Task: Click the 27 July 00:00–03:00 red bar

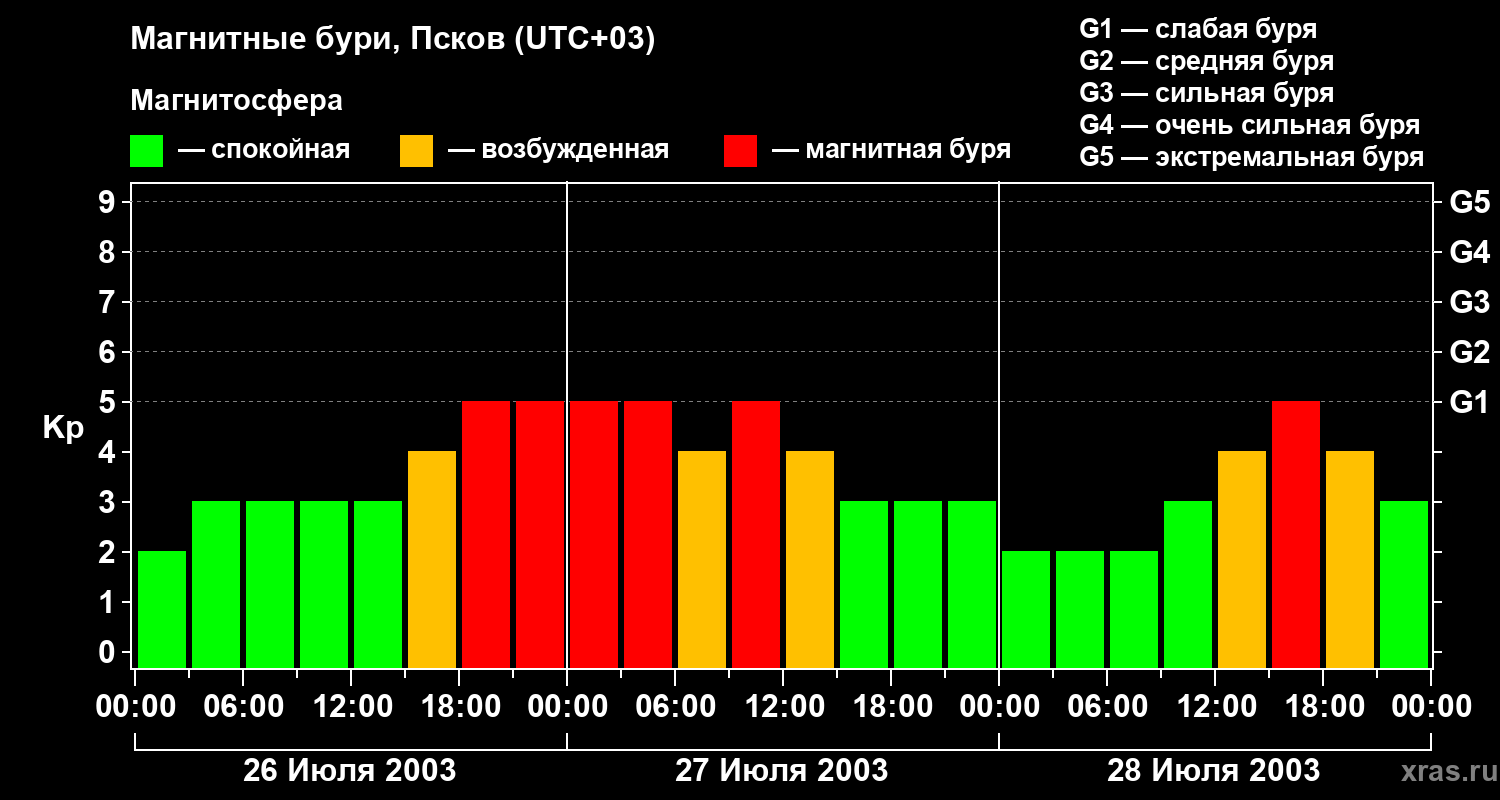Action: 594,534
